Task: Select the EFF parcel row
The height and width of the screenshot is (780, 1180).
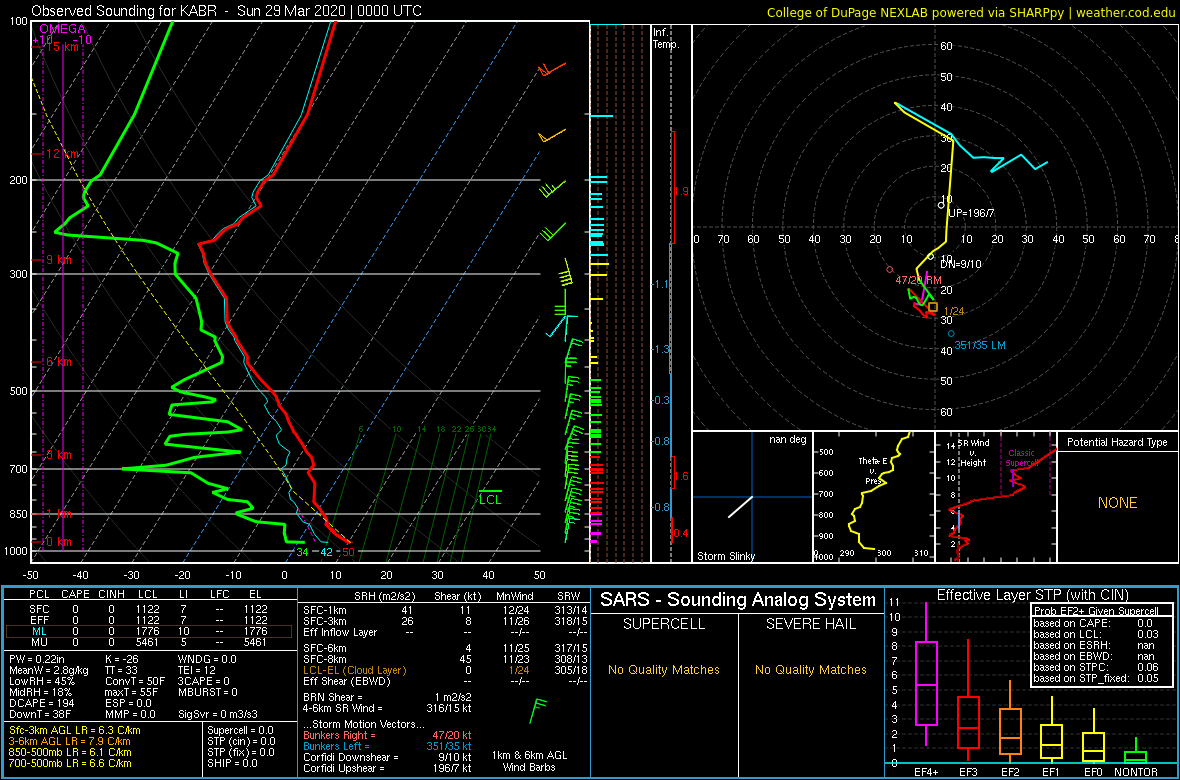Action: pos(147,620)
